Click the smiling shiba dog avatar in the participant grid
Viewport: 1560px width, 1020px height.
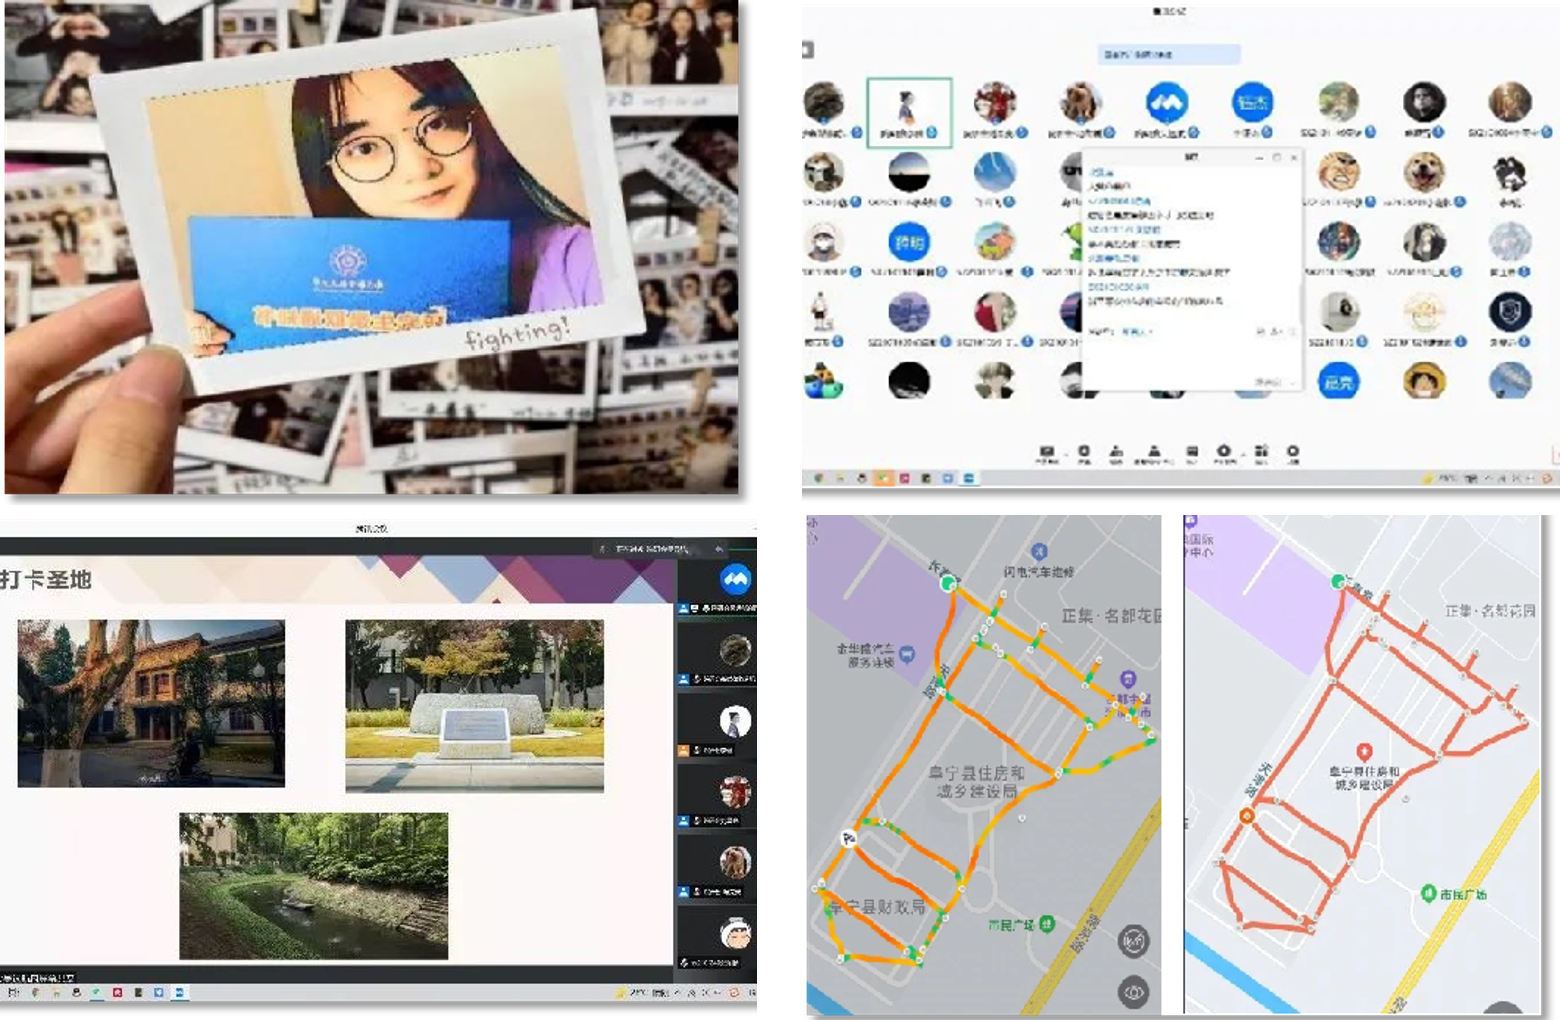pos(1423,172)
